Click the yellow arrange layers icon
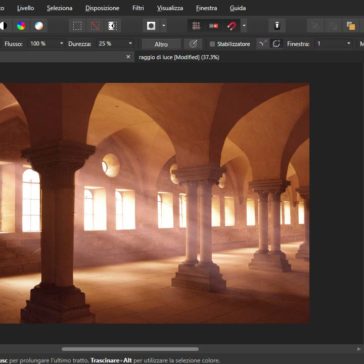The width and height of the screenshot is (364, 364). click(x=351, y=26)
